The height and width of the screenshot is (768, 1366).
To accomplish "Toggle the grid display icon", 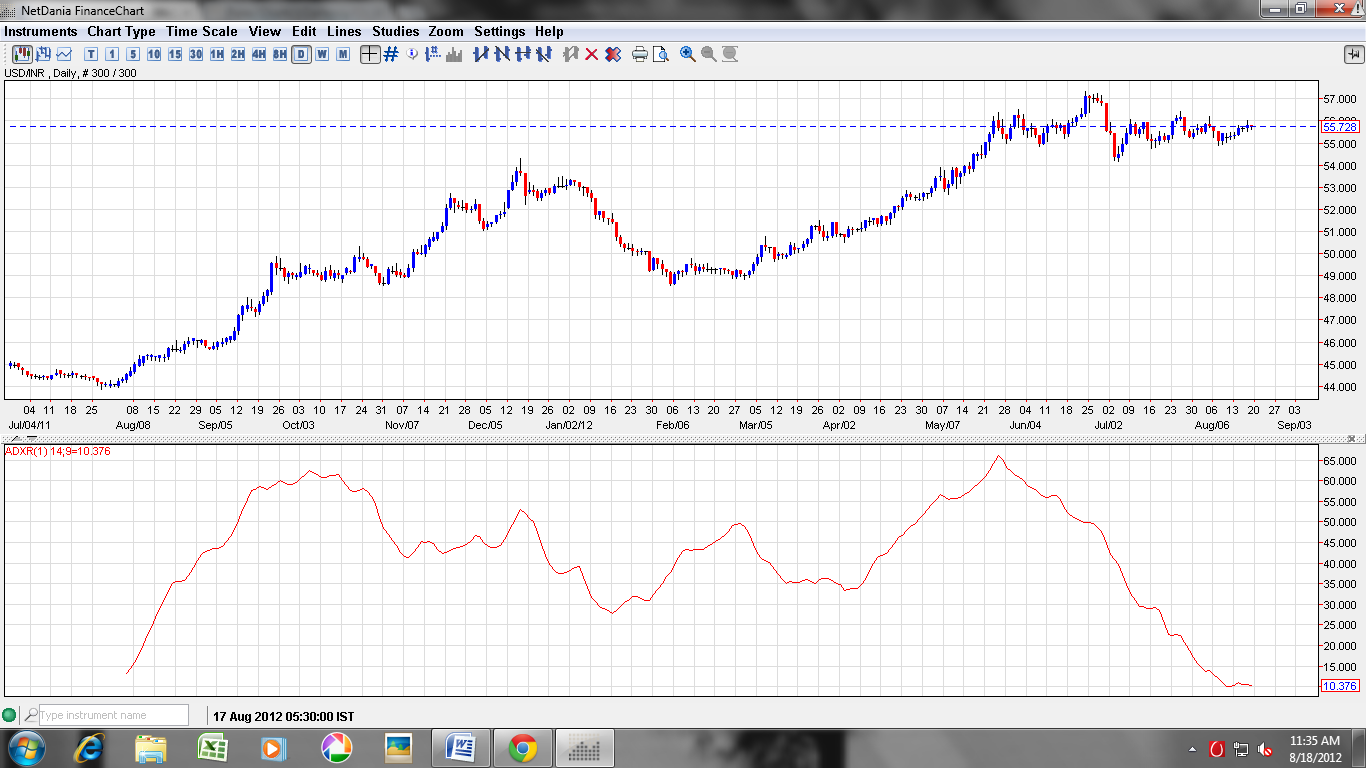I will pos(392,55).
